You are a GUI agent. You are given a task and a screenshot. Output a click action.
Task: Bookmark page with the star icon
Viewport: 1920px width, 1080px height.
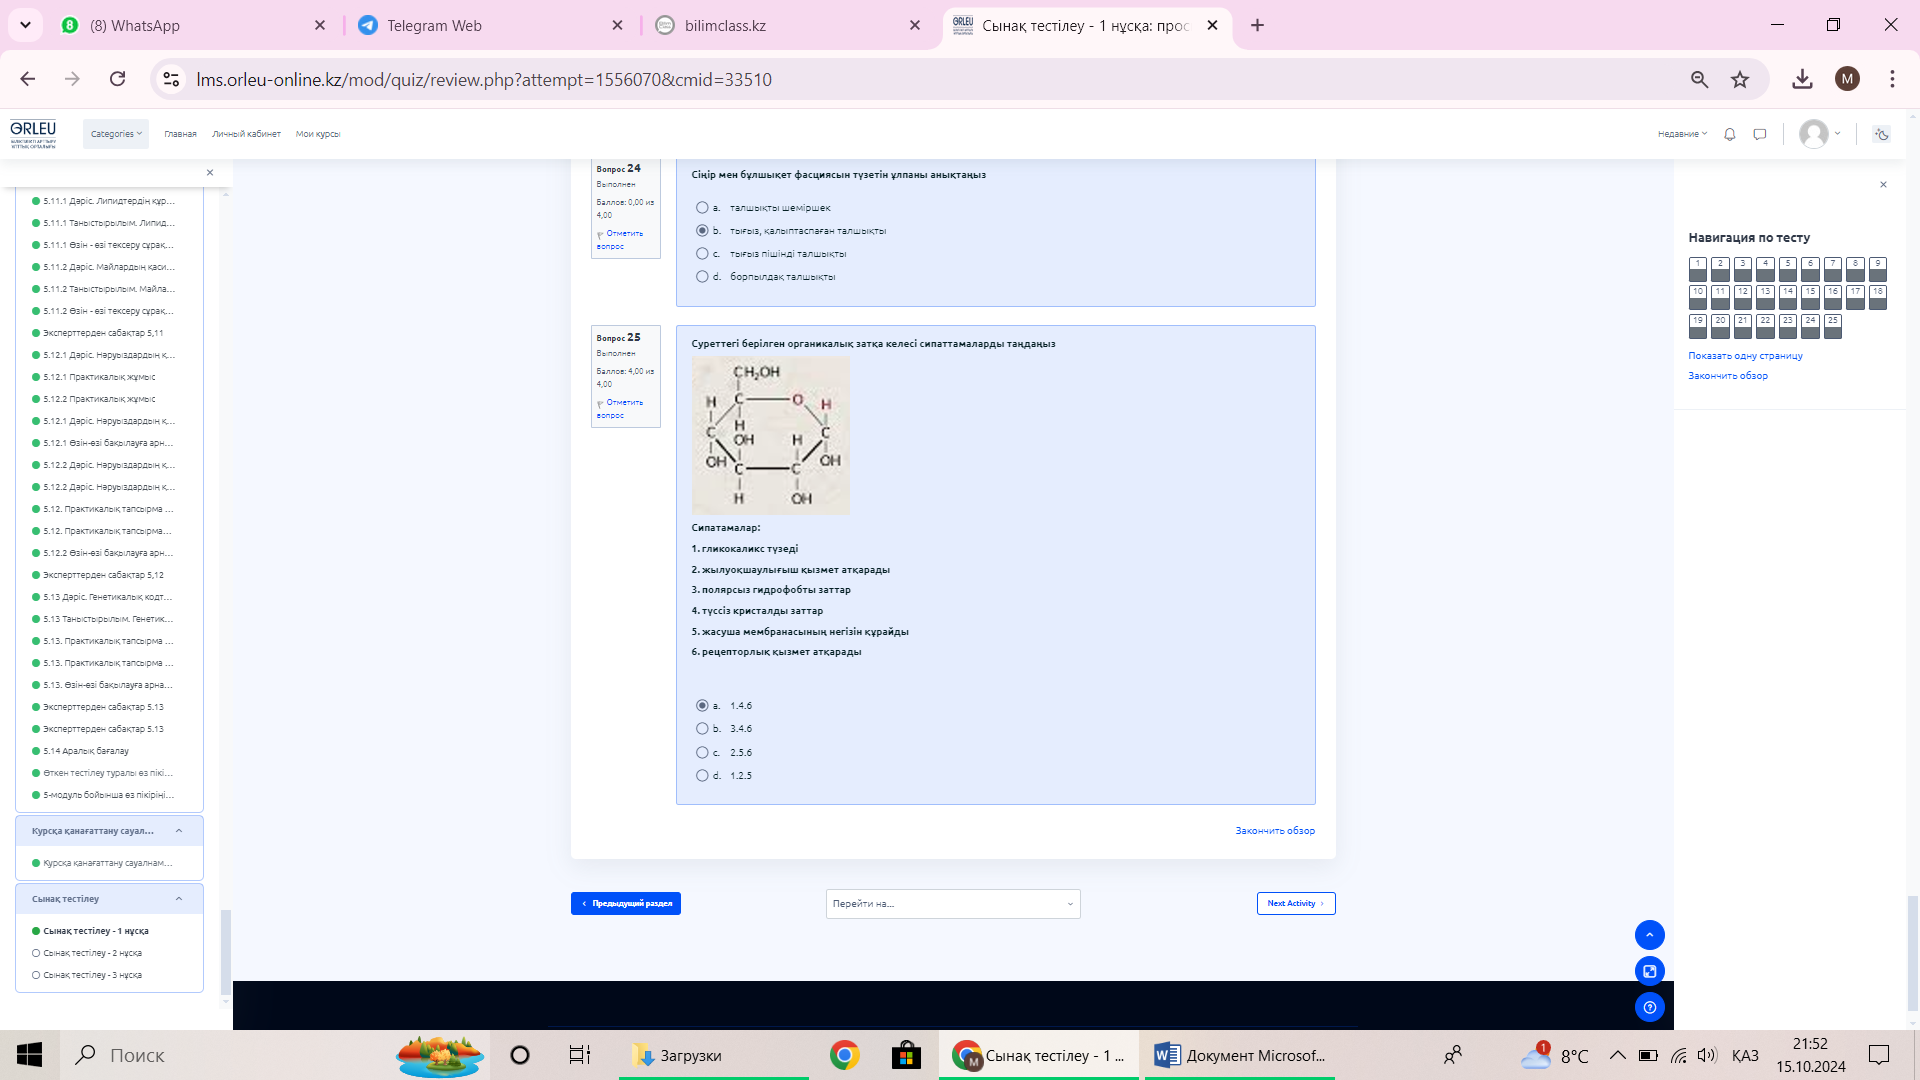click(1740, 79)
